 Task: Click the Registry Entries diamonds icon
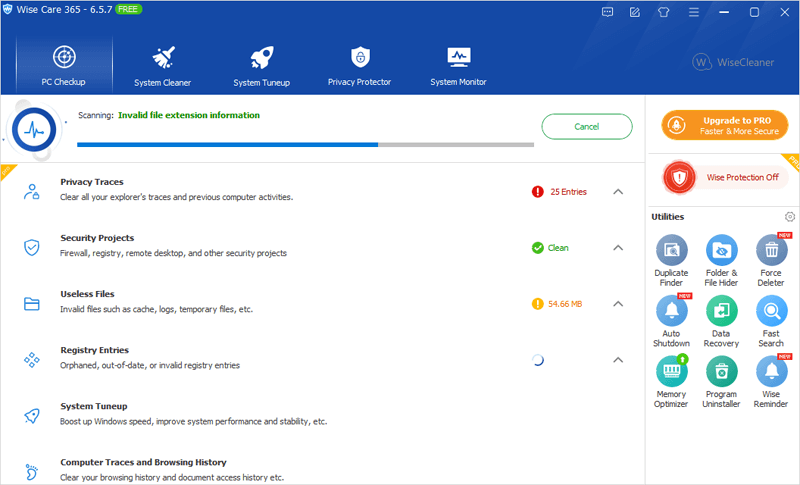(32, 360)
